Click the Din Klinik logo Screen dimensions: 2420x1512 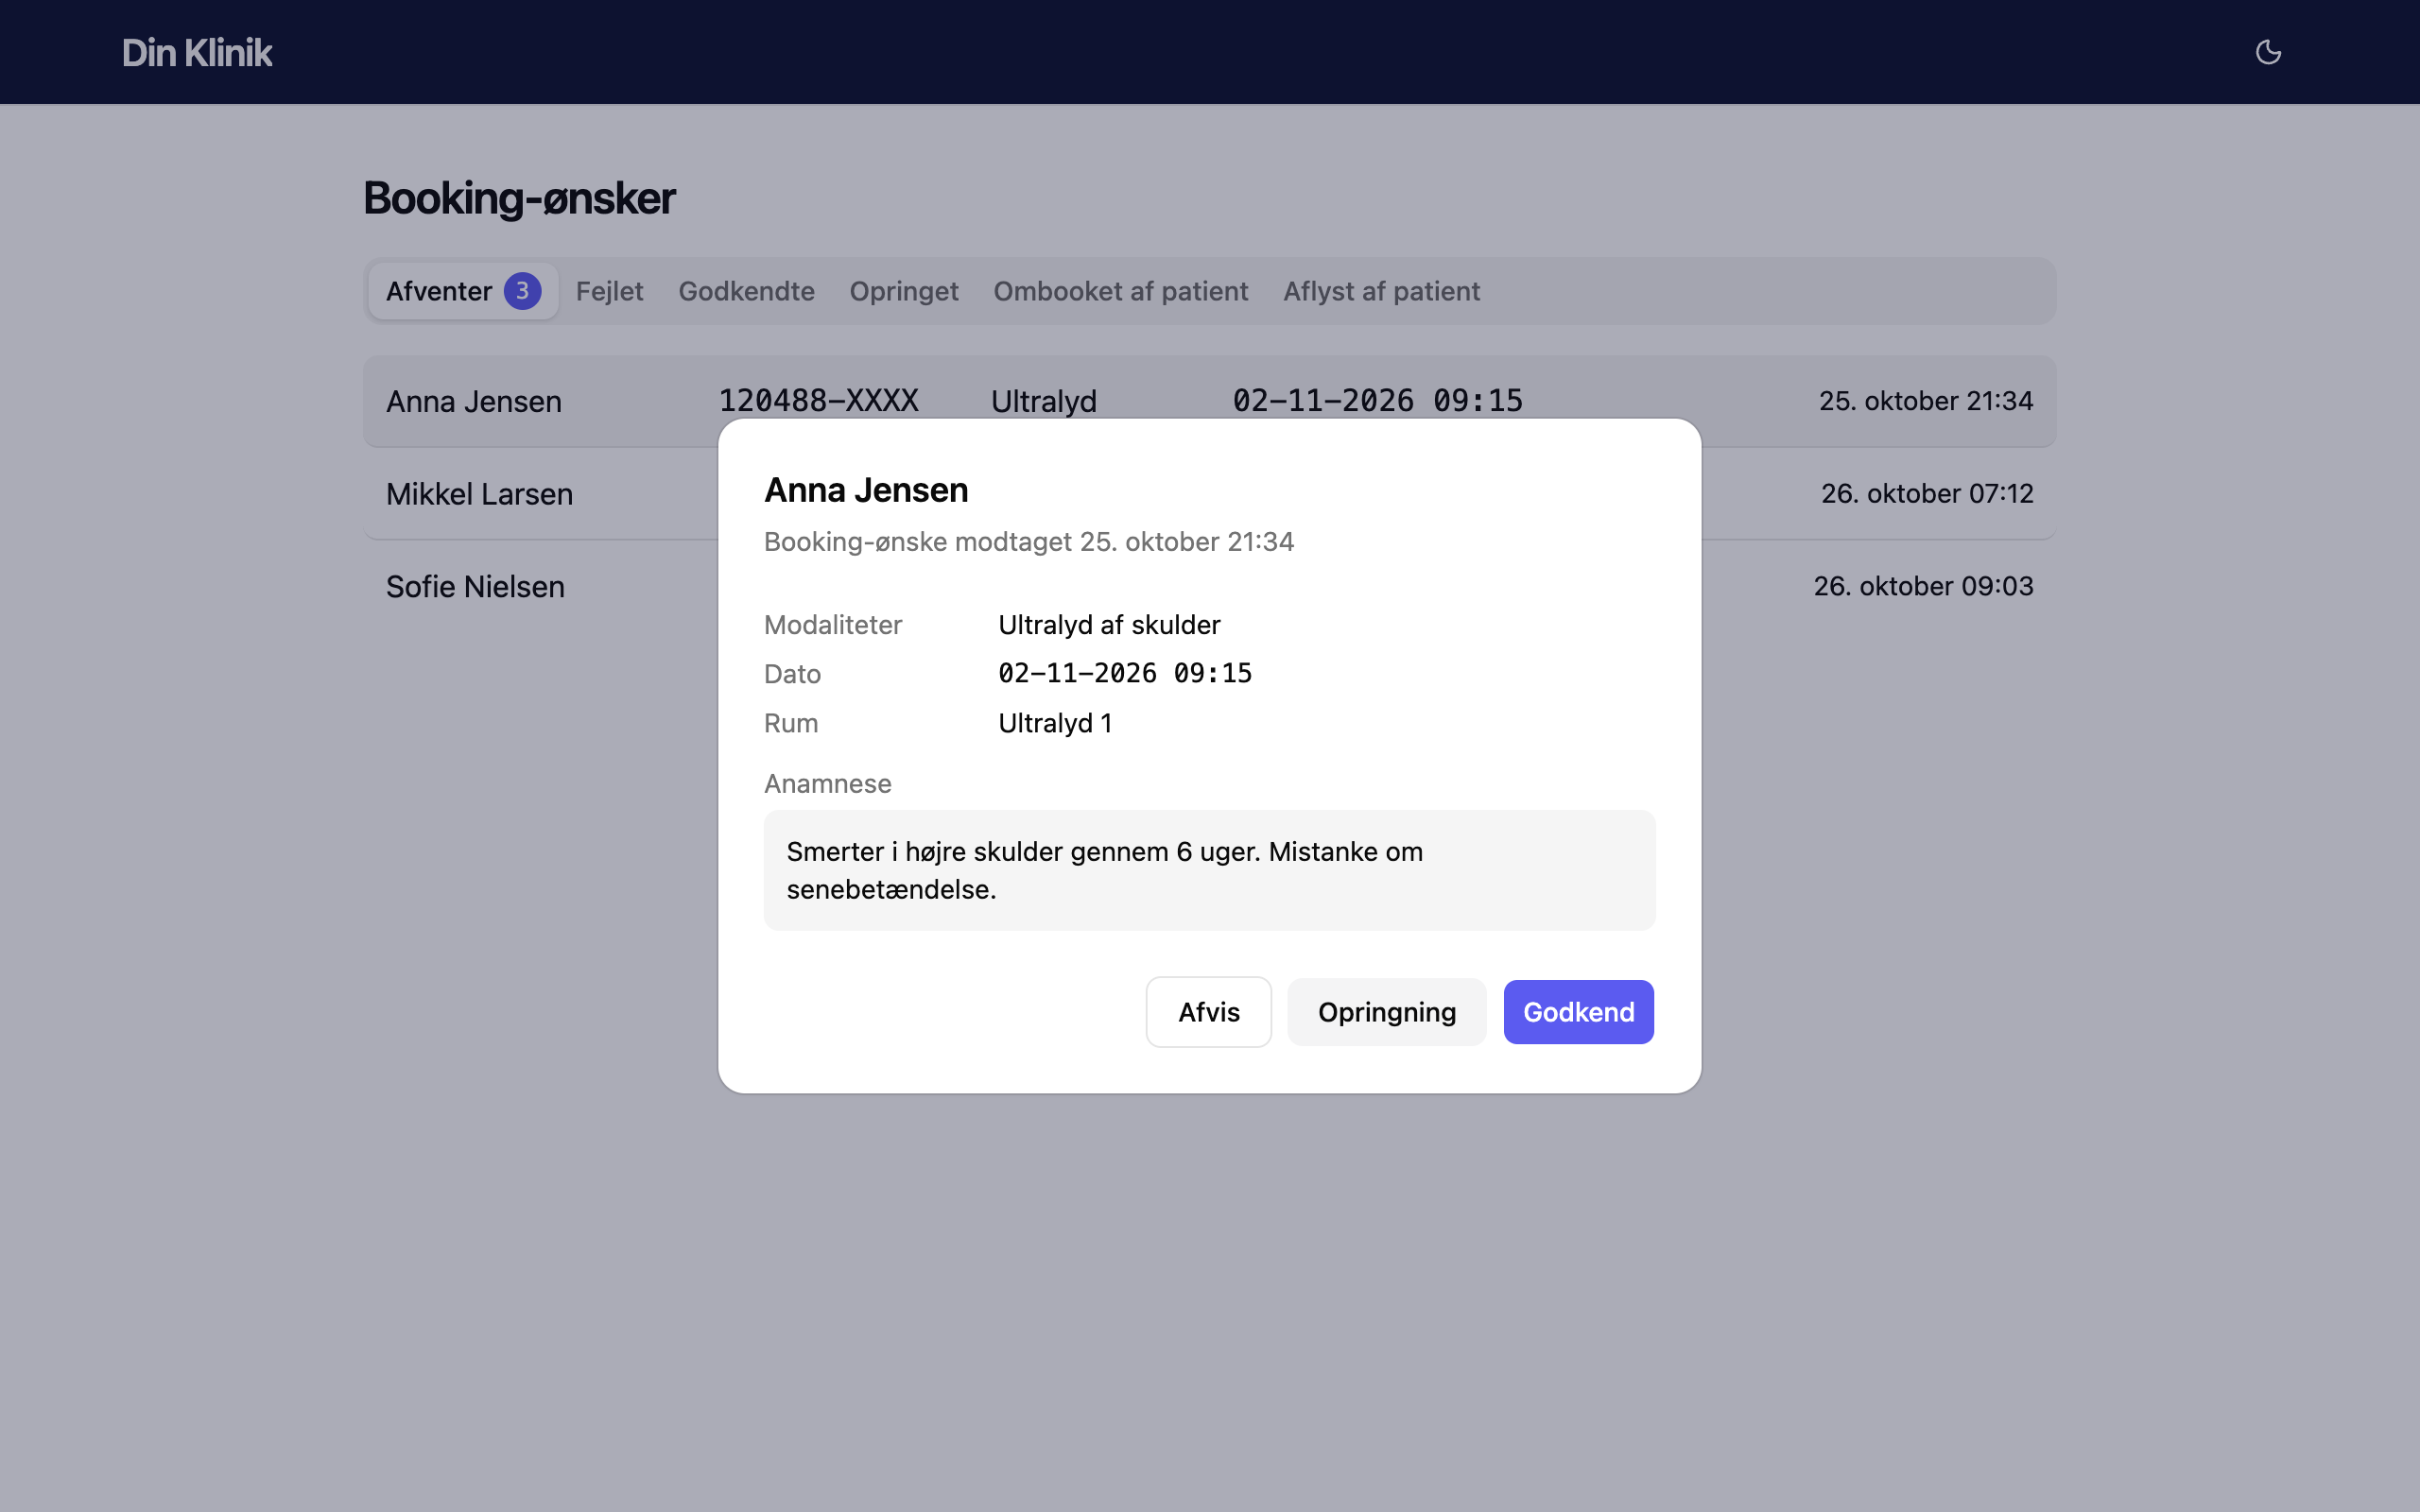pyautogui.click(x=197, y=53)
